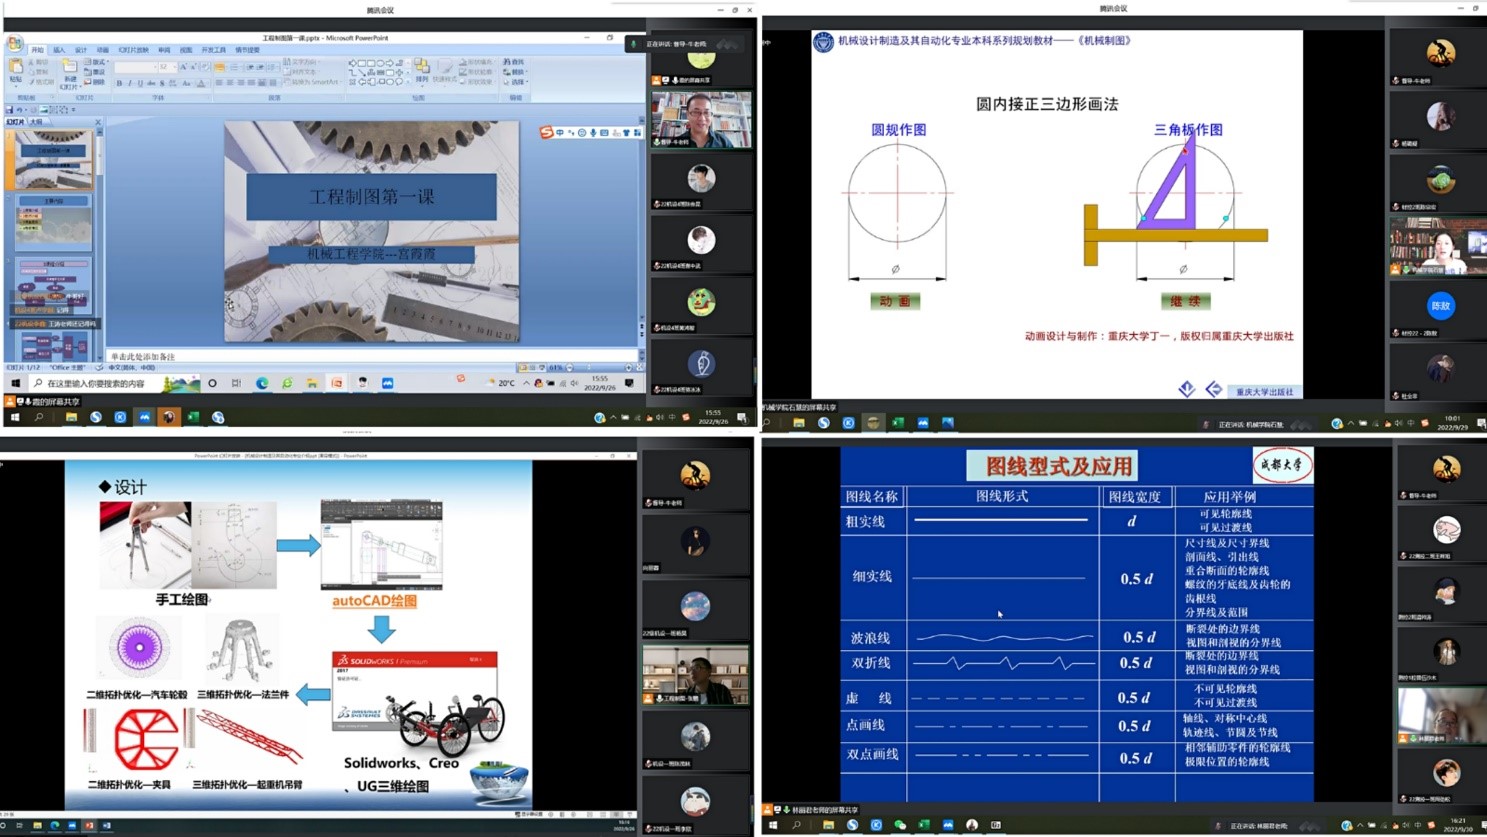The image size is (1487, 837).
Task: Toggle Bold formatting in the Font group
Action: coord(119,84)
